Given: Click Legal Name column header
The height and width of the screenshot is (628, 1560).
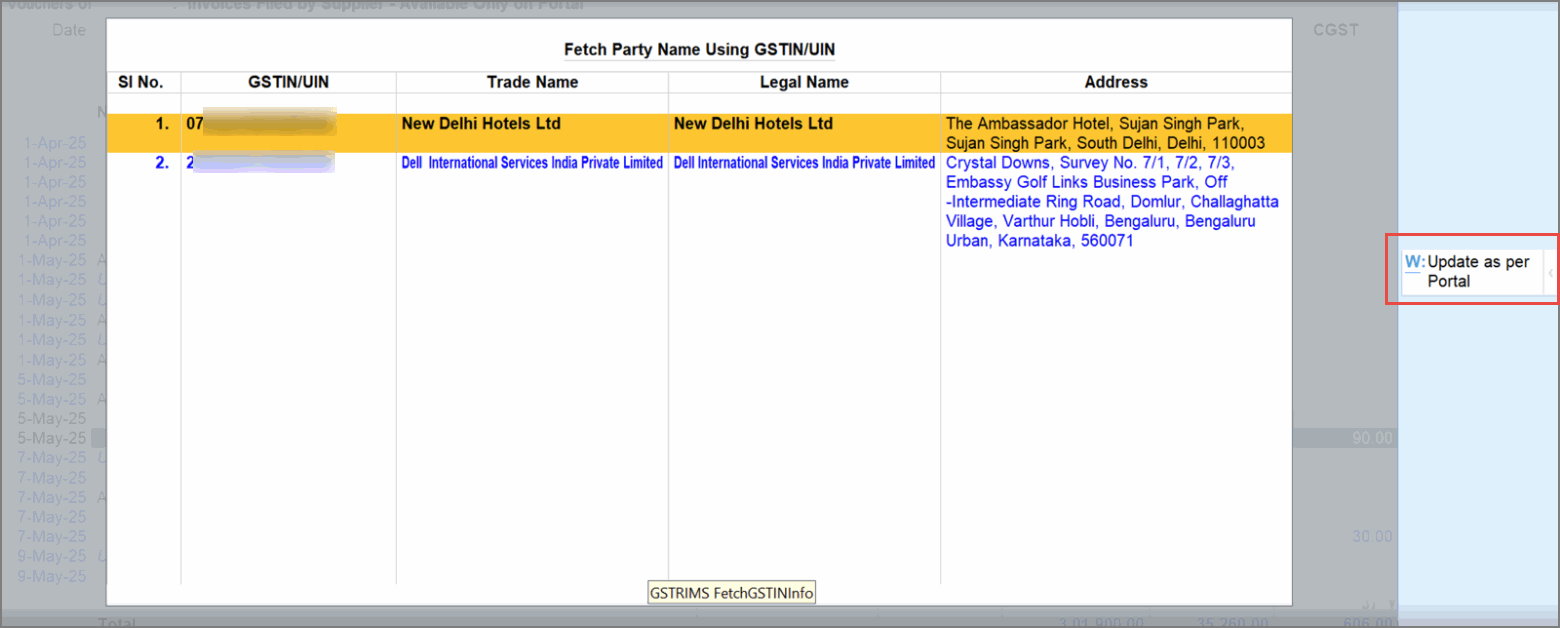Looking at the screenshot, I should [804, 82].
